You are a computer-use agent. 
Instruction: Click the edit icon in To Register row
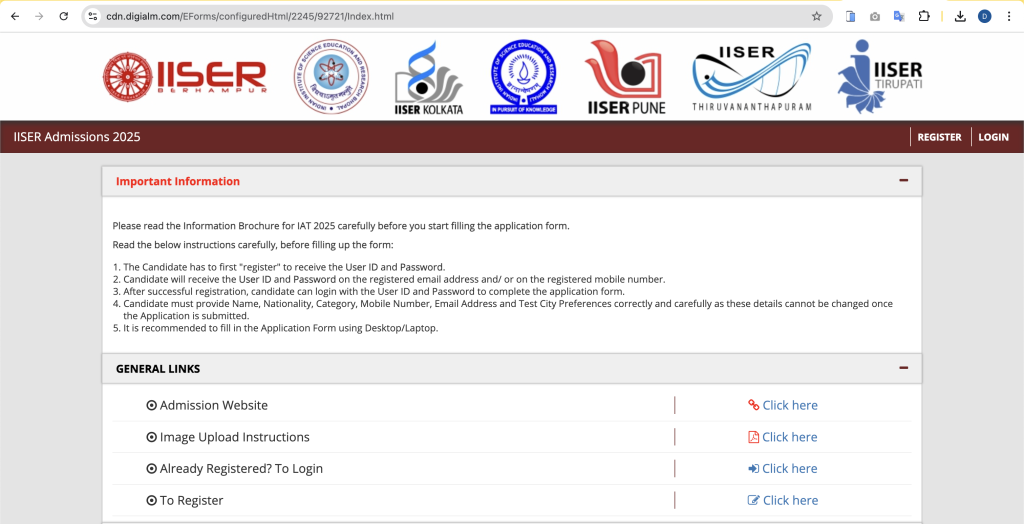tap(754, 500)
